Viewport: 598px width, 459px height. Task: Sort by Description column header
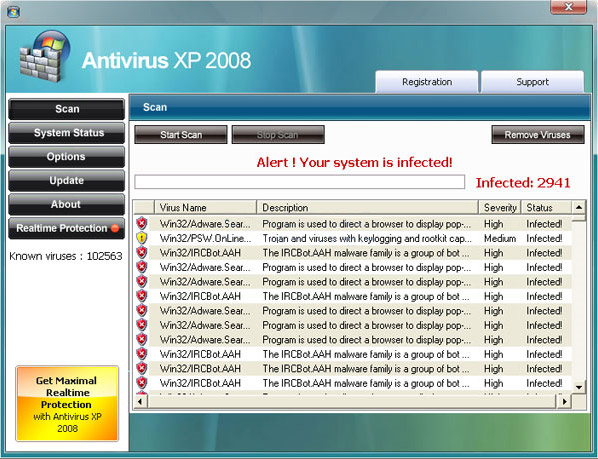(x=367, y=207)
